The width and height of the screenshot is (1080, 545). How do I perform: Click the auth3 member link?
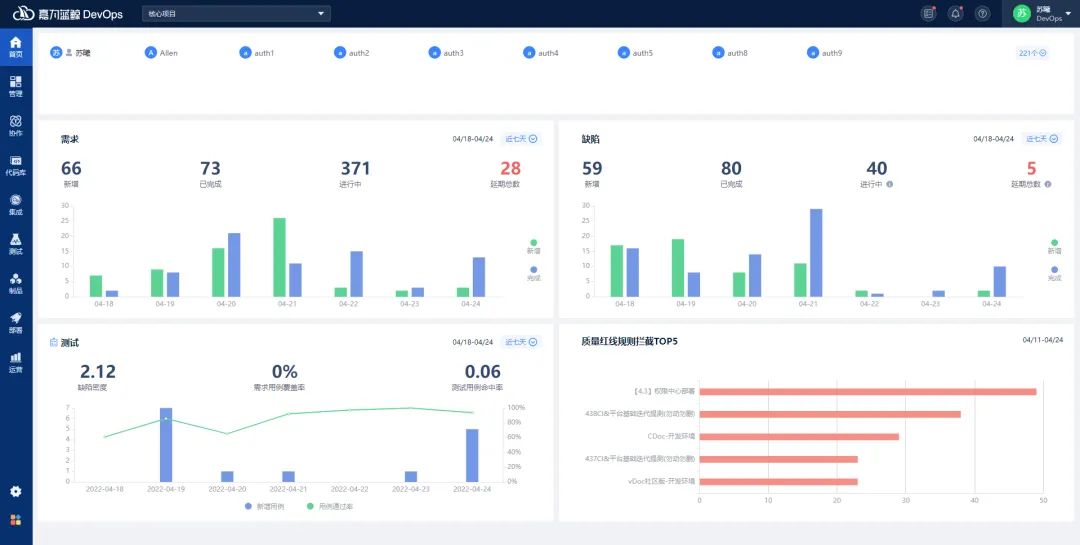(446, 53)
